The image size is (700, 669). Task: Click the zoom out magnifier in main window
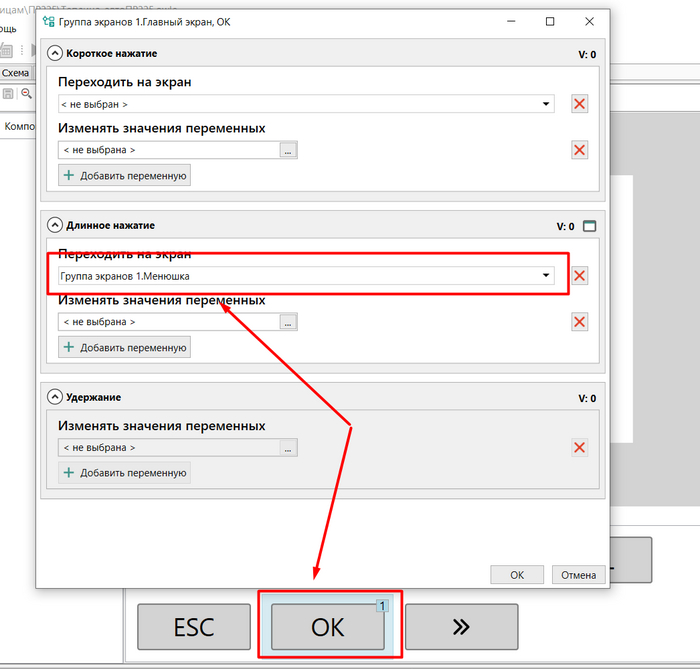pyautogui.click(x=26, y=93)
